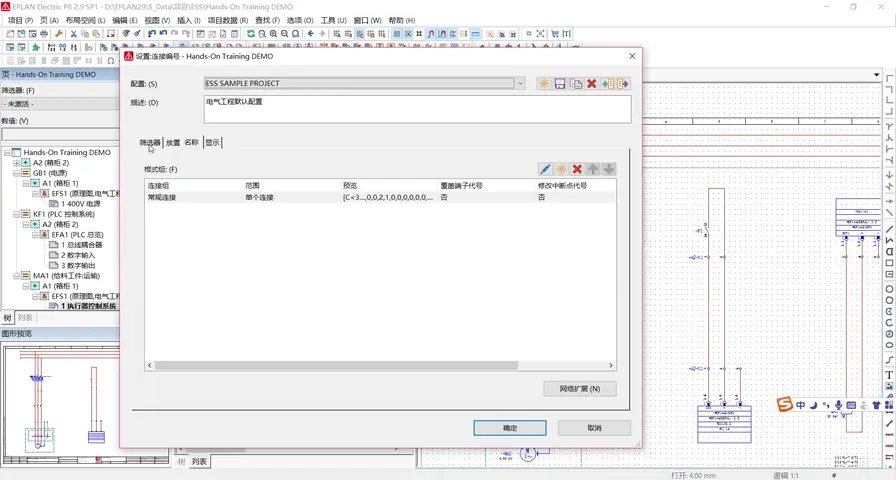Save the configuration with the floppy disk icon

coord(560,83)
